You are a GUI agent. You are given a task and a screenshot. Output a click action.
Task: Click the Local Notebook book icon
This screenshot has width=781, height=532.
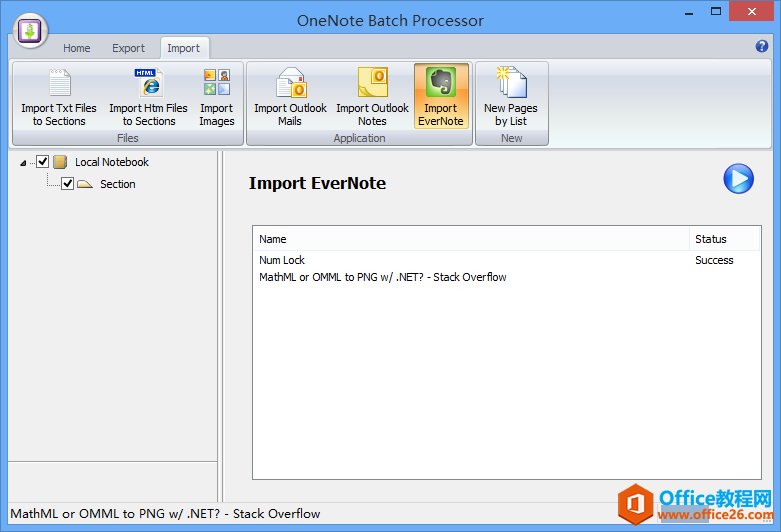tap(60, 162)
